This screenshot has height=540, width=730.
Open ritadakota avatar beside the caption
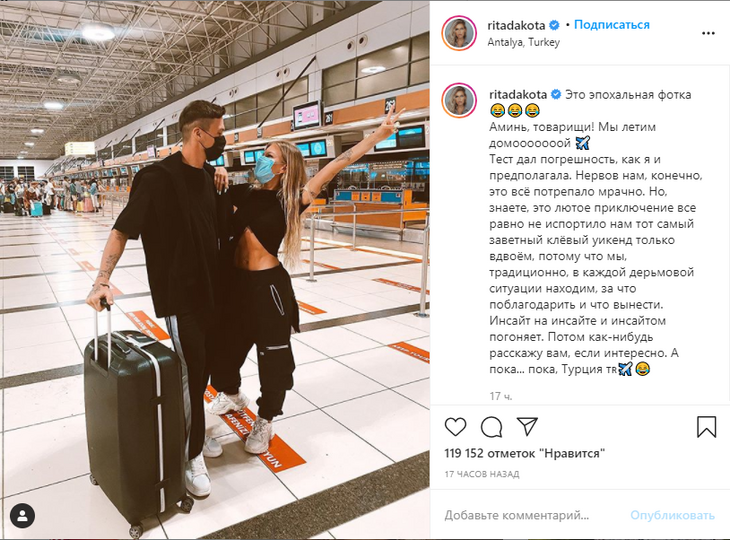459,100
